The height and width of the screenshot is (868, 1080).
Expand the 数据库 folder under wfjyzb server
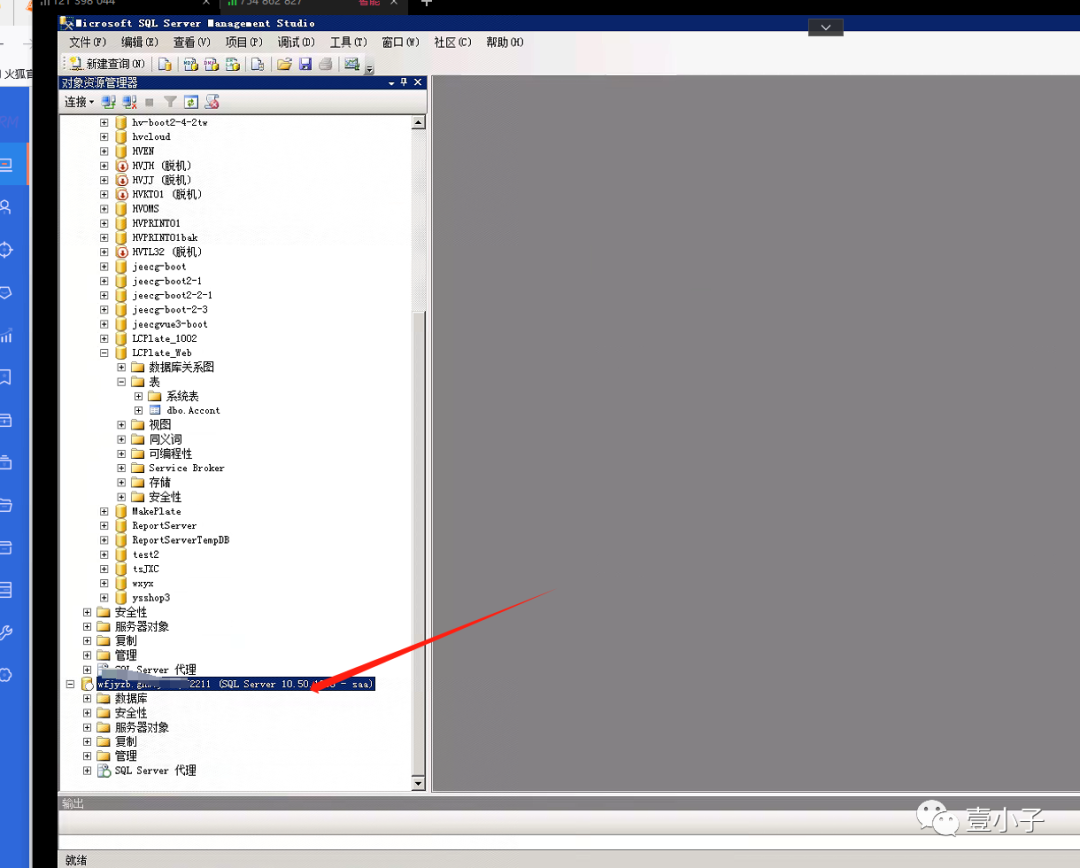pyautogui.click(x=87, y=699)
